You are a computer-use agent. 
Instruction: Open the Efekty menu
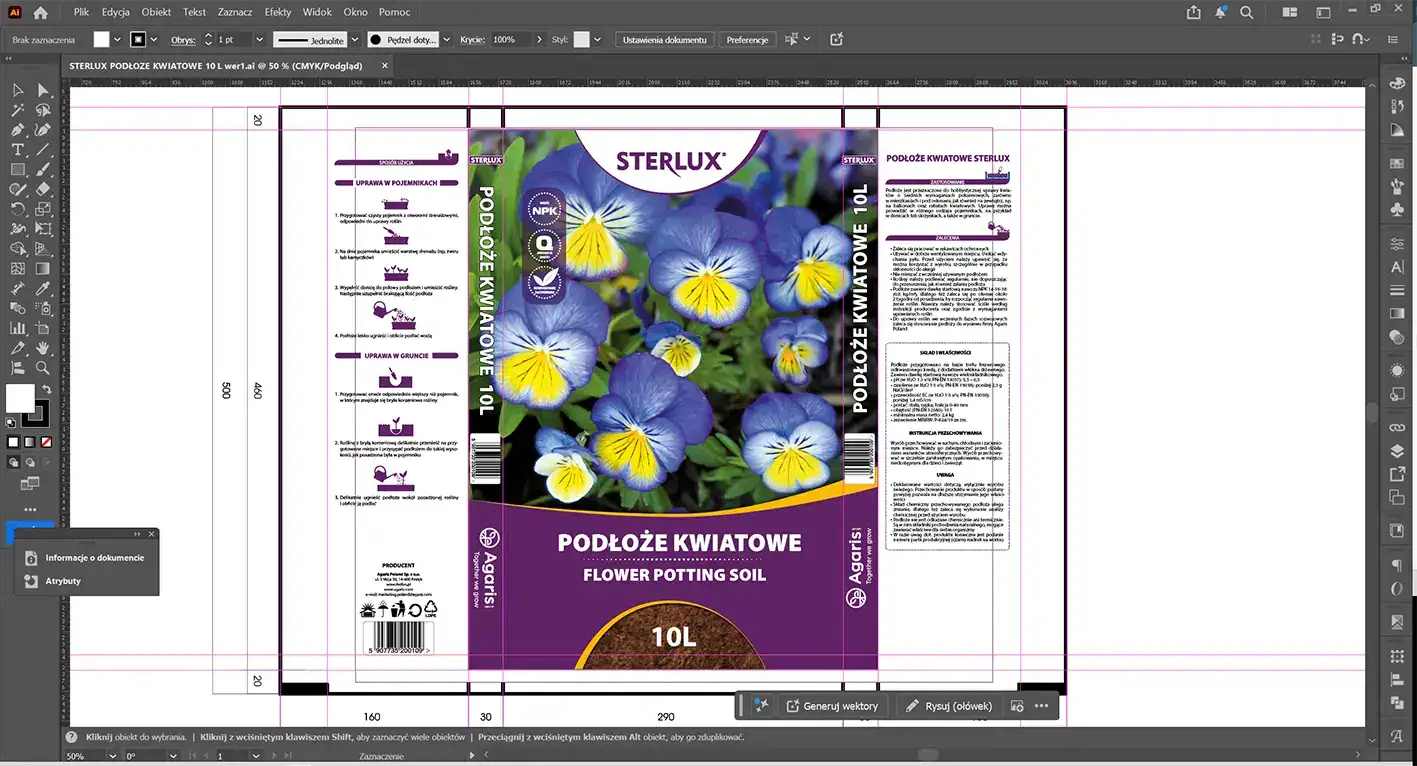278,12
